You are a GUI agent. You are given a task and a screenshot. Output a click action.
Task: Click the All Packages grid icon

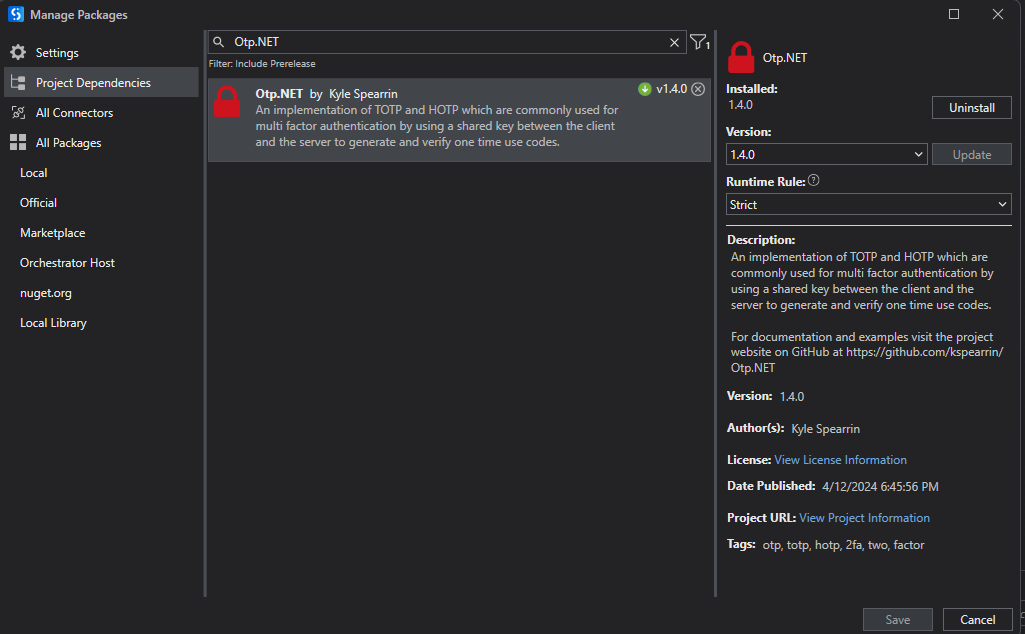click(18, 142)
